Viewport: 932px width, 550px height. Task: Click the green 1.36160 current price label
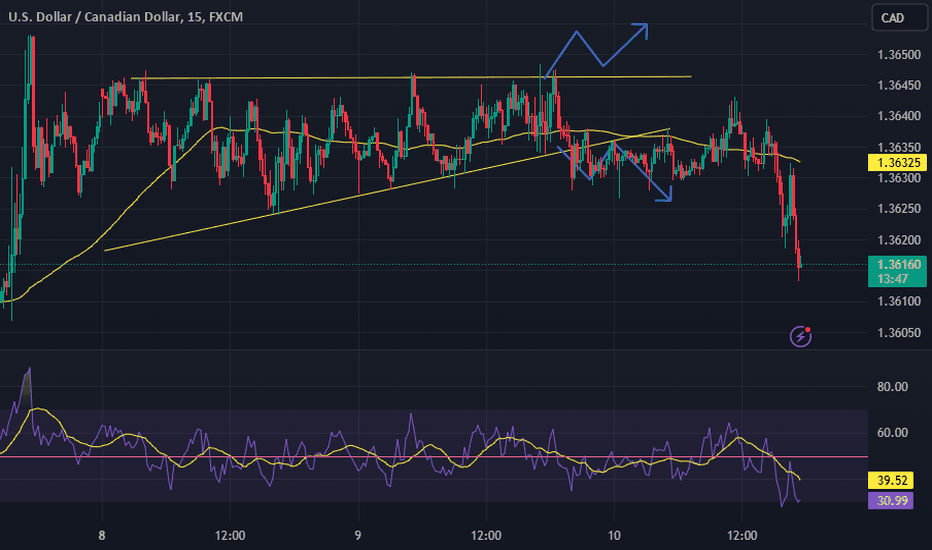[x=898, y=264]
